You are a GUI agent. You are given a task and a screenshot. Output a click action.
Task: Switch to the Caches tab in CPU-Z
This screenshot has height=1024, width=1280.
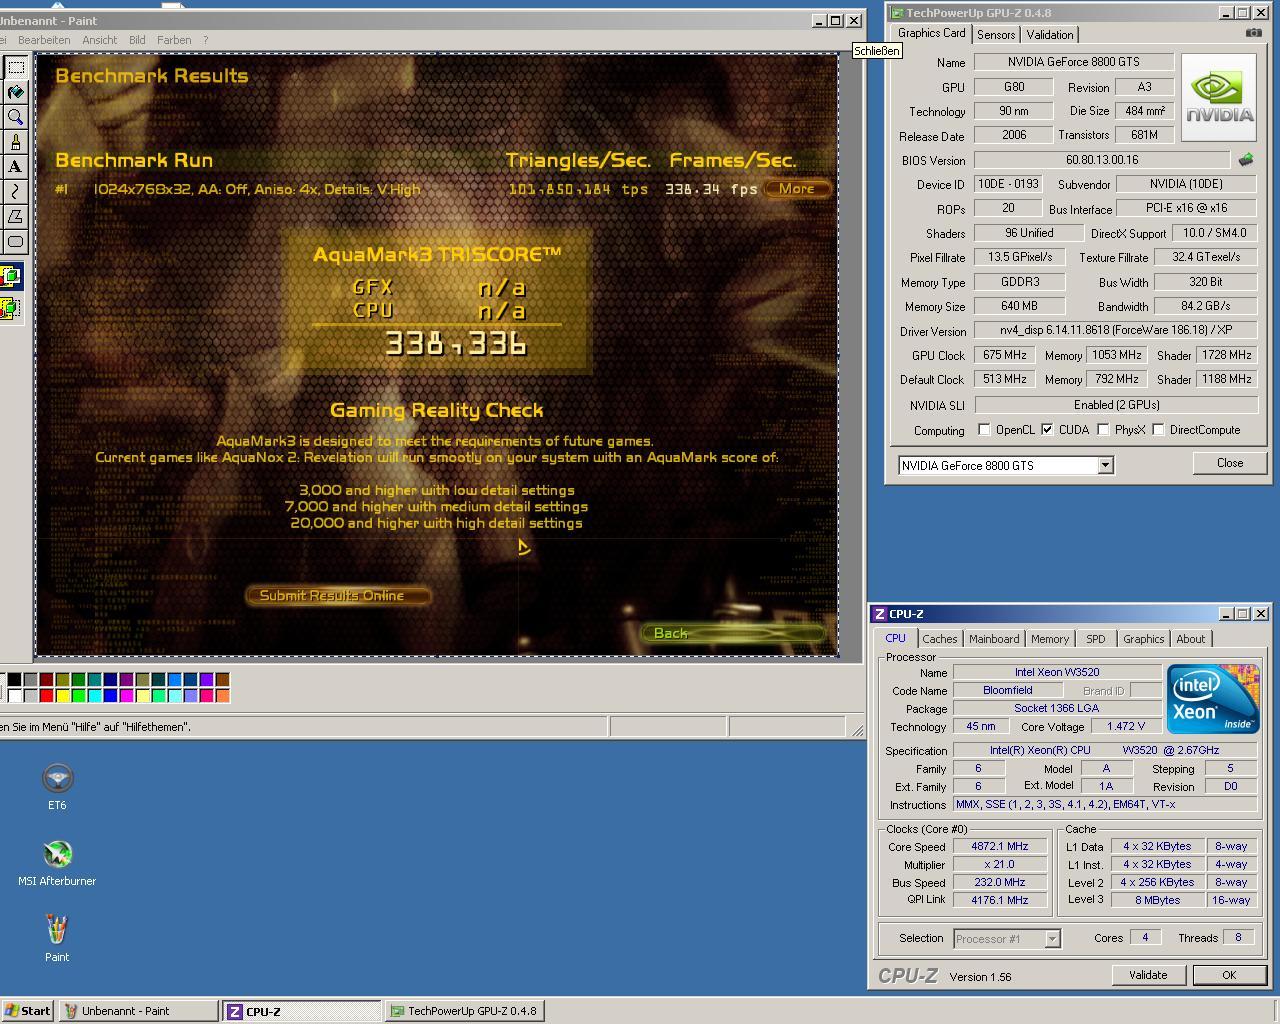[x=940, y=639]
